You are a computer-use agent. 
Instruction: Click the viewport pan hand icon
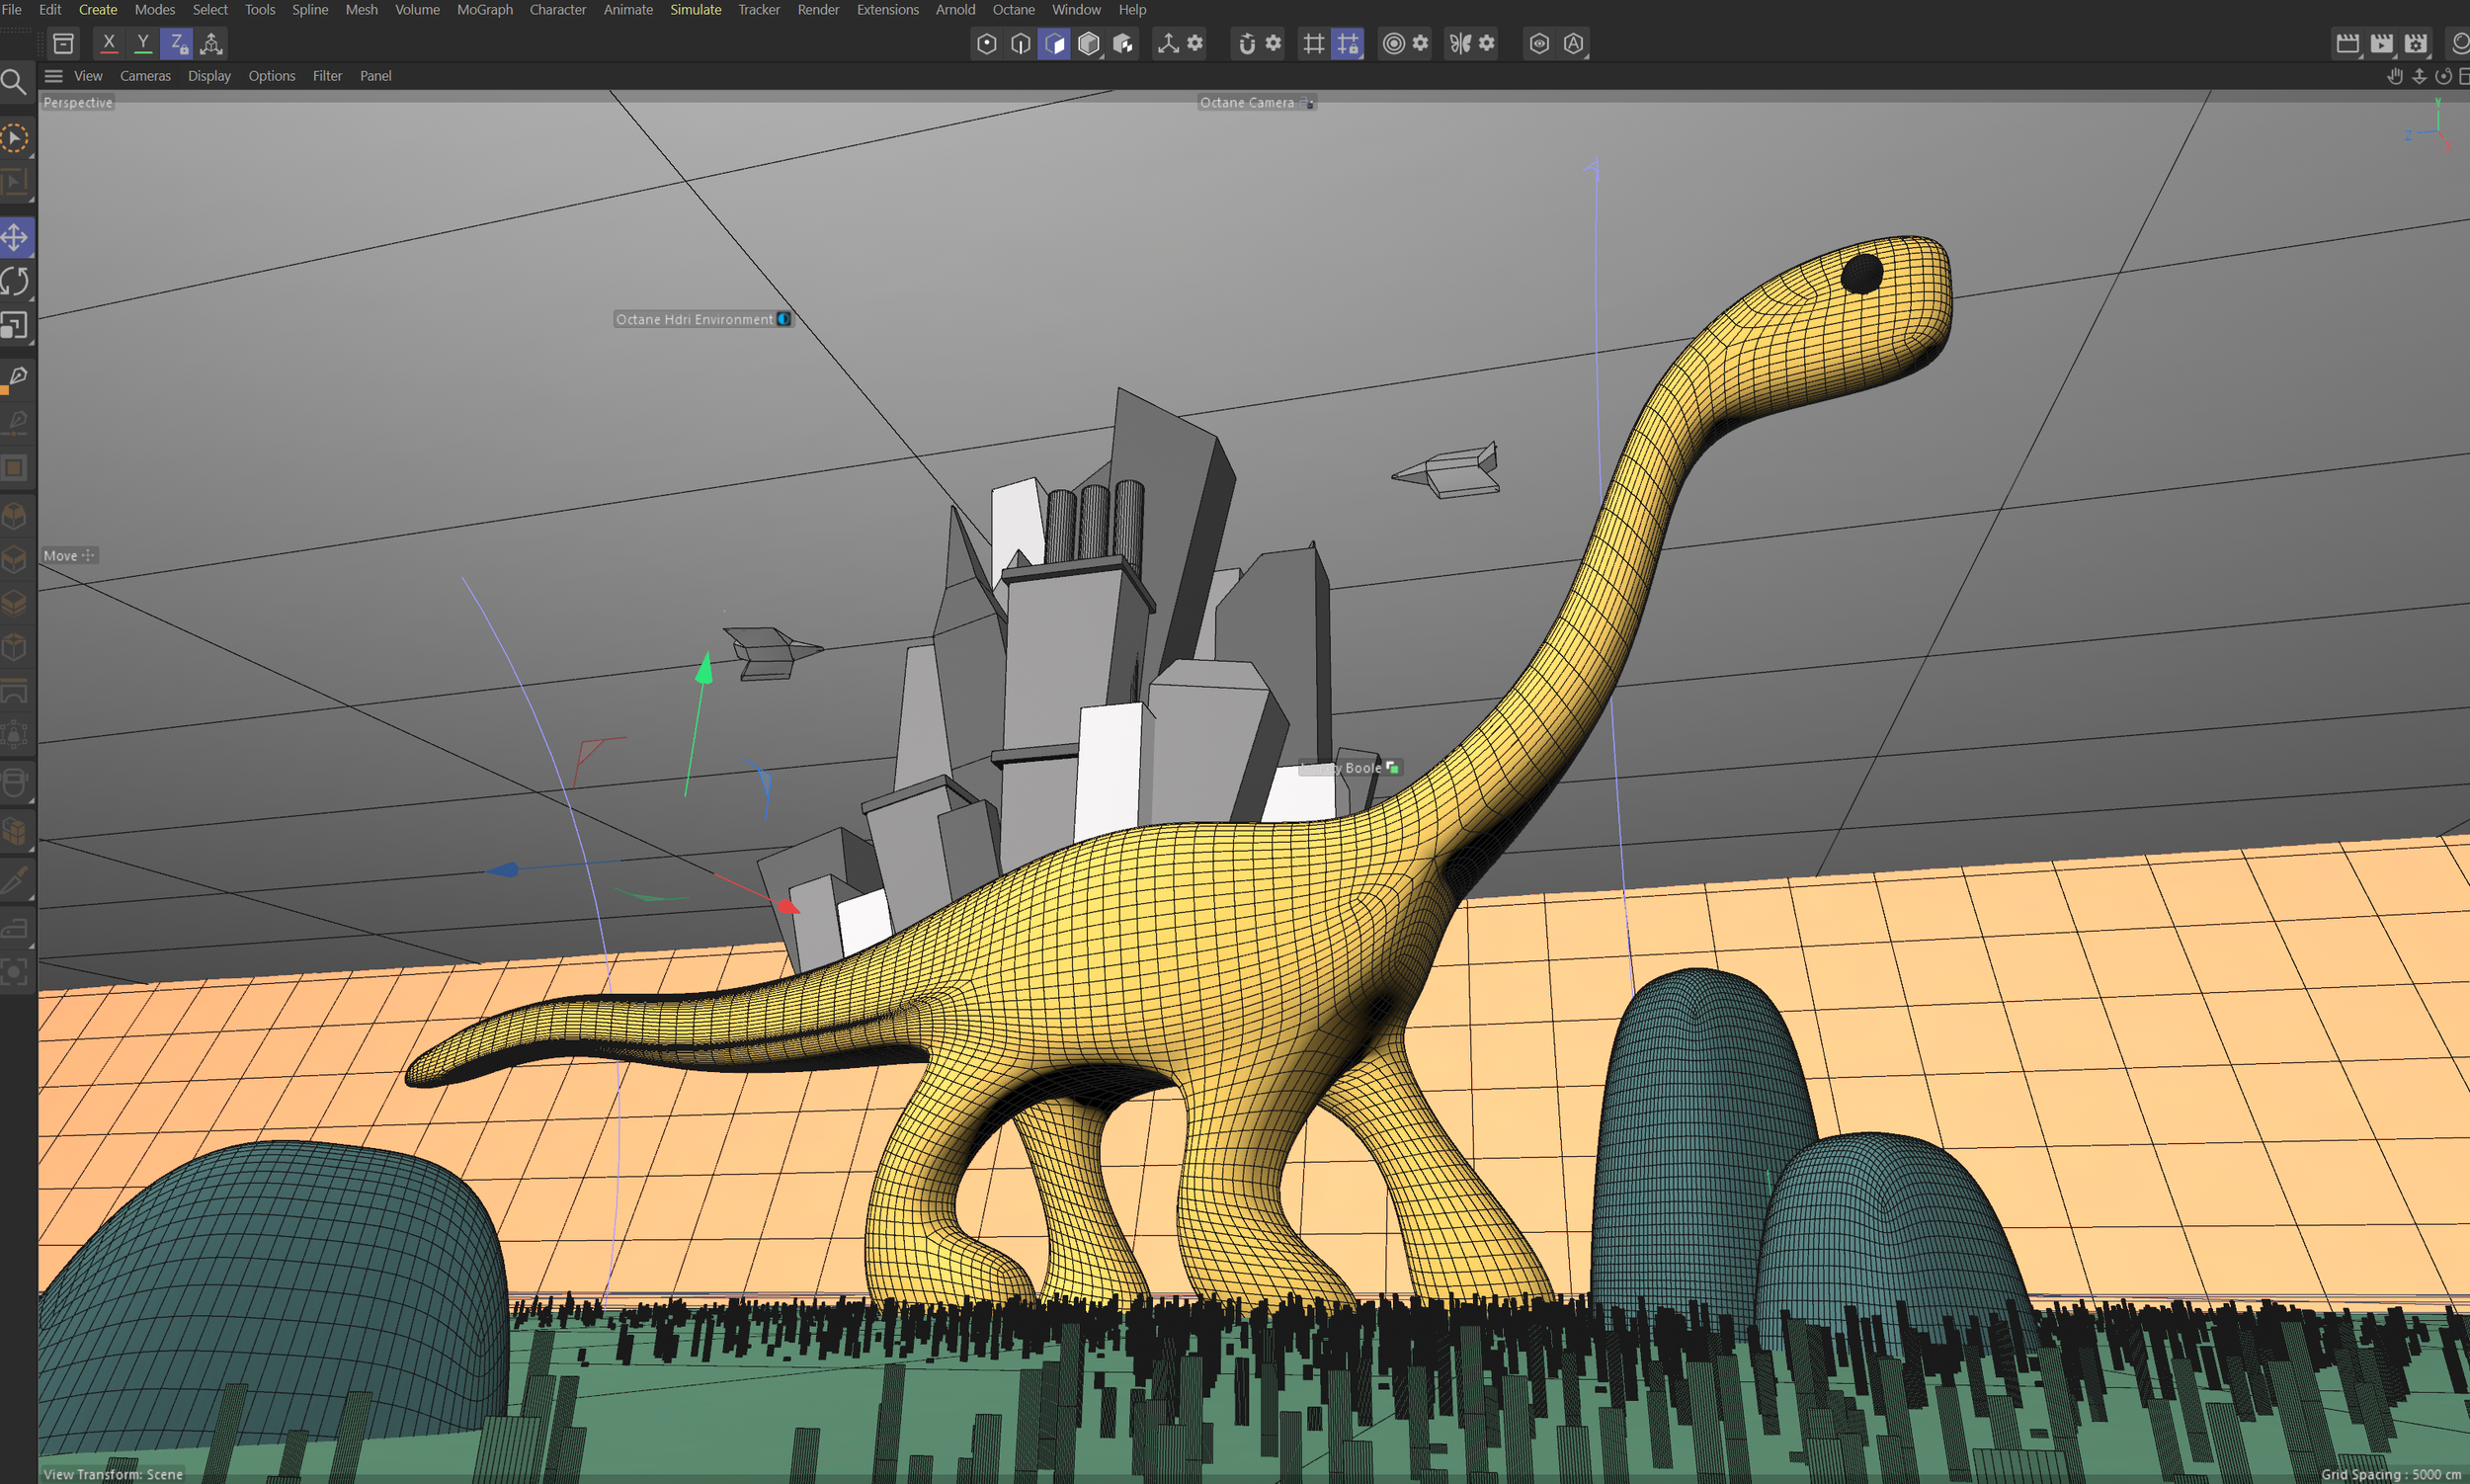coord(2395,76)
